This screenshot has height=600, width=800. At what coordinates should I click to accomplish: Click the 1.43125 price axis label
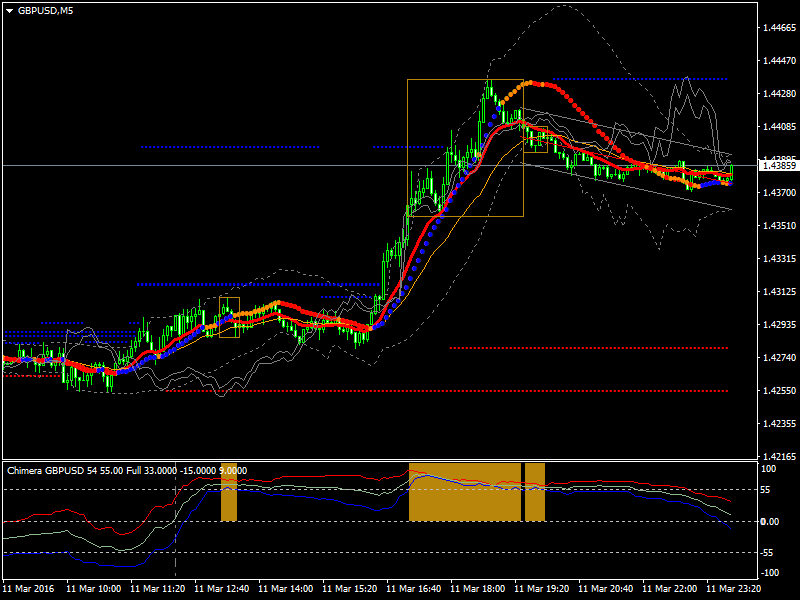[x=779, y=292]
